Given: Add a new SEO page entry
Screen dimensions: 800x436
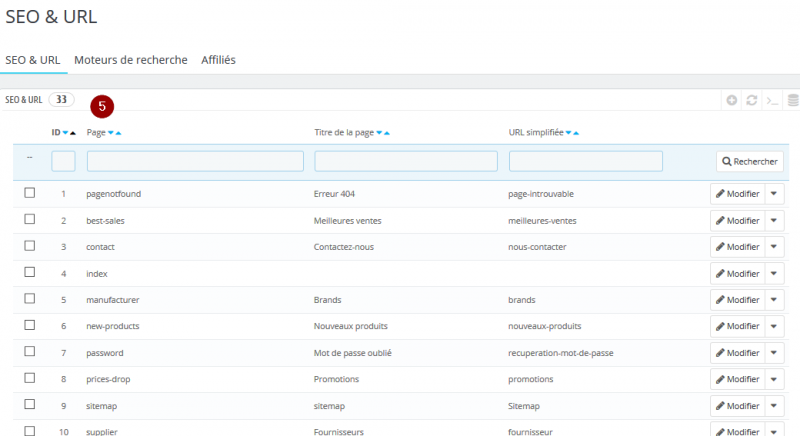Looking at the screenshot, I should tap(732, 100).
